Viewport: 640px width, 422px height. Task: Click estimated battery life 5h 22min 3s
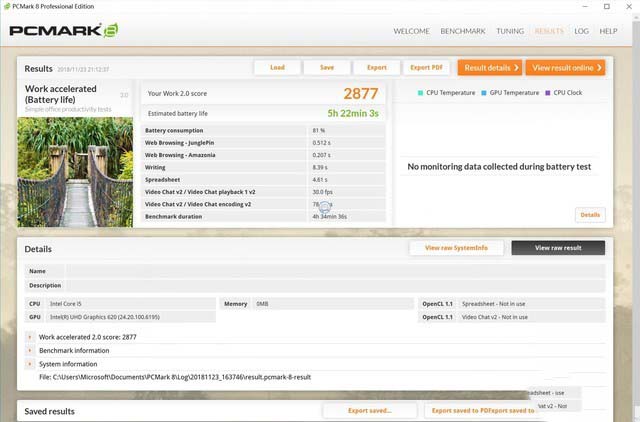click(x=353, y=113)
